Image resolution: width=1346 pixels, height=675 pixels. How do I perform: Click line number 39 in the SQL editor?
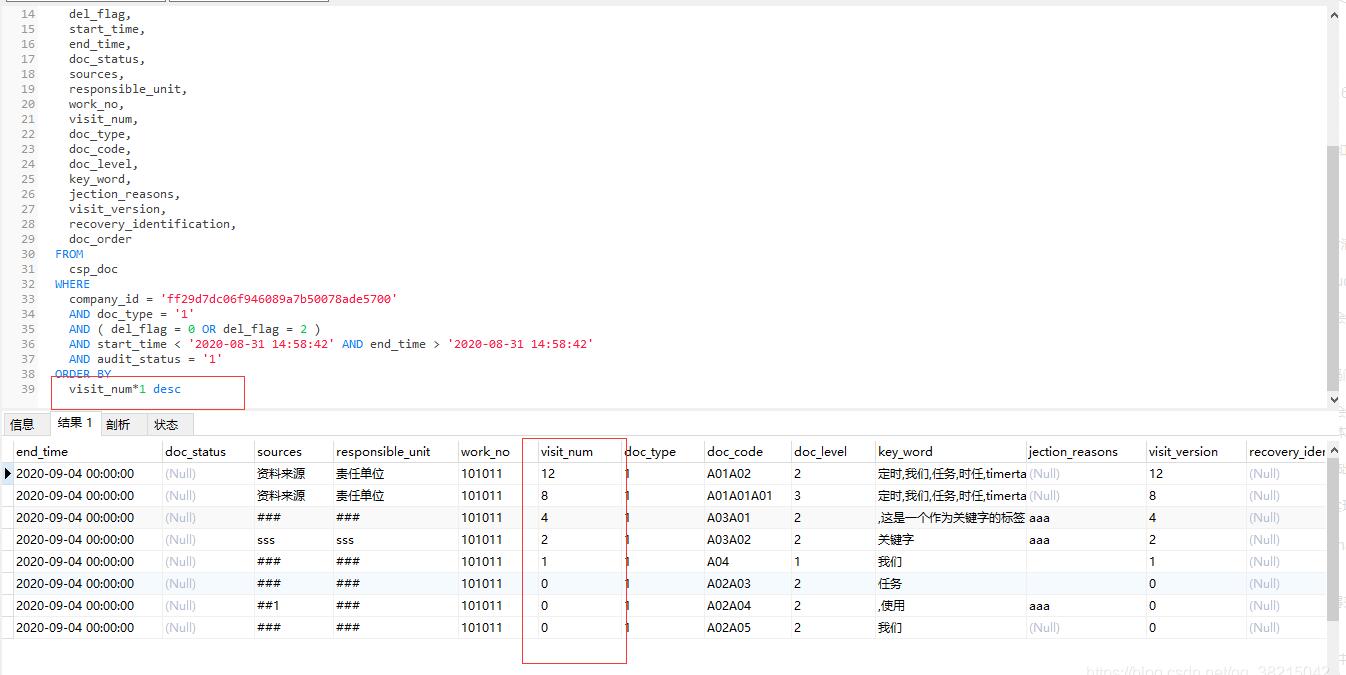click(27, 388)
